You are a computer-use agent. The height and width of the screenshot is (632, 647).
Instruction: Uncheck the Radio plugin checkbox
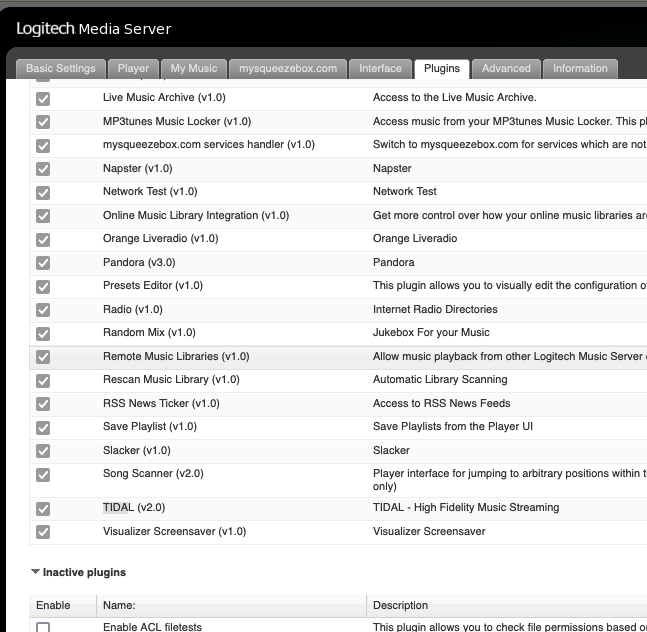pyautogui.click(x=43, y=310)
